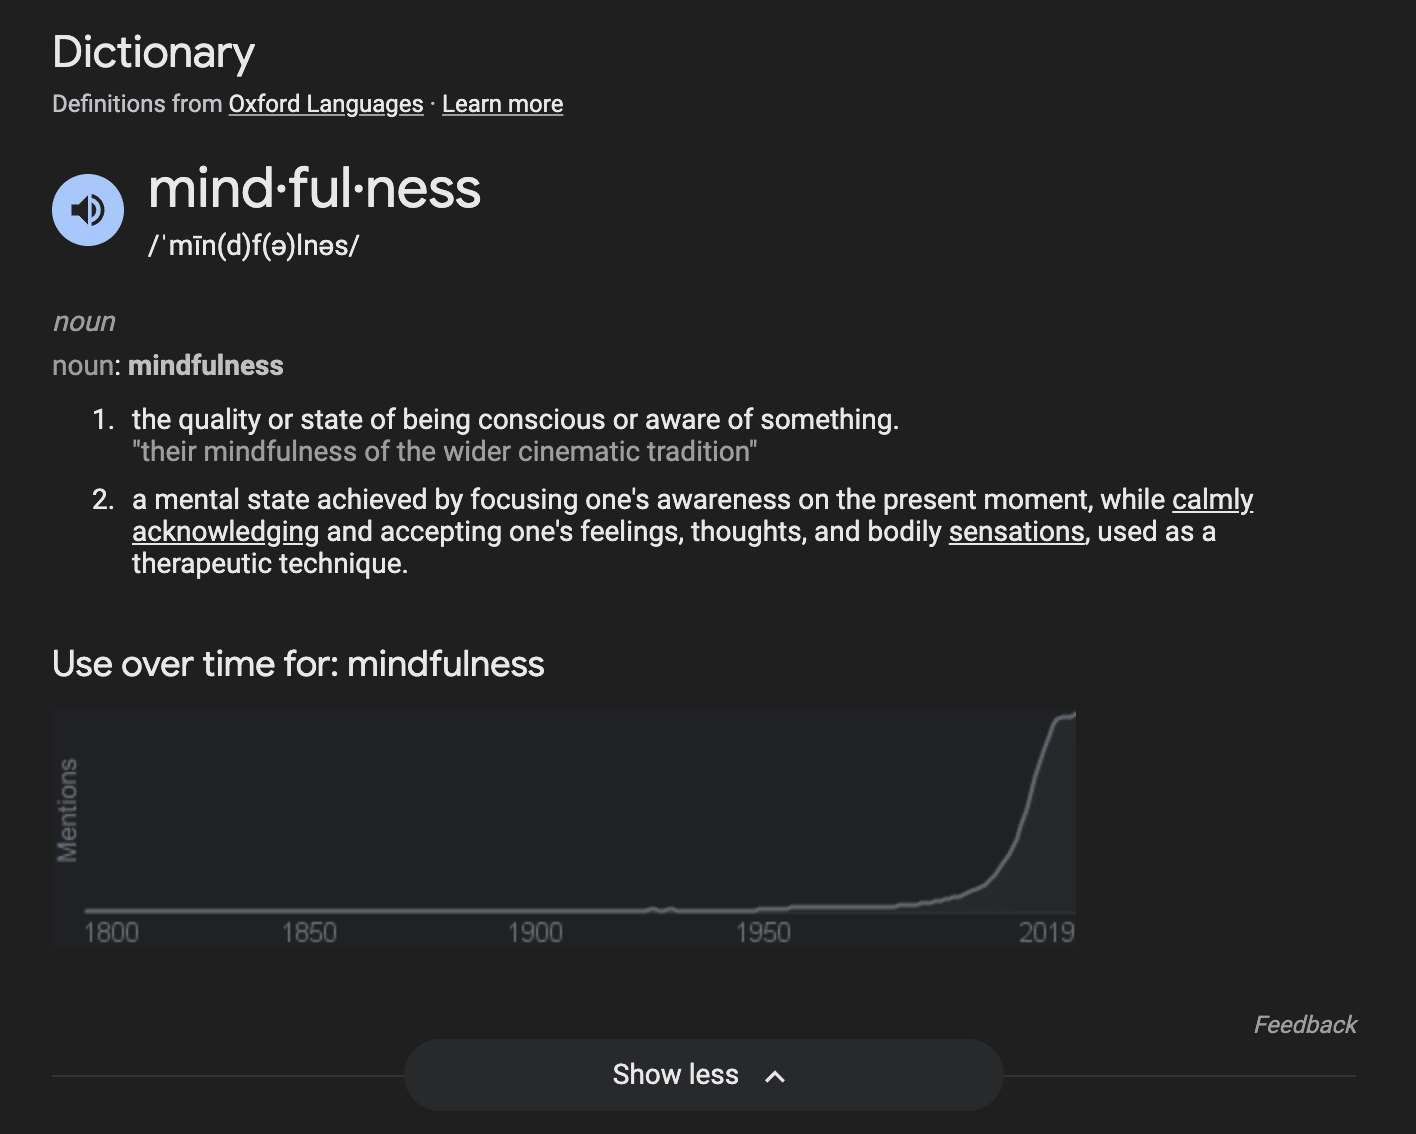Send Feedback on the dictionary box
The image size is (1416, 1134).
tap(1304, 1025)
